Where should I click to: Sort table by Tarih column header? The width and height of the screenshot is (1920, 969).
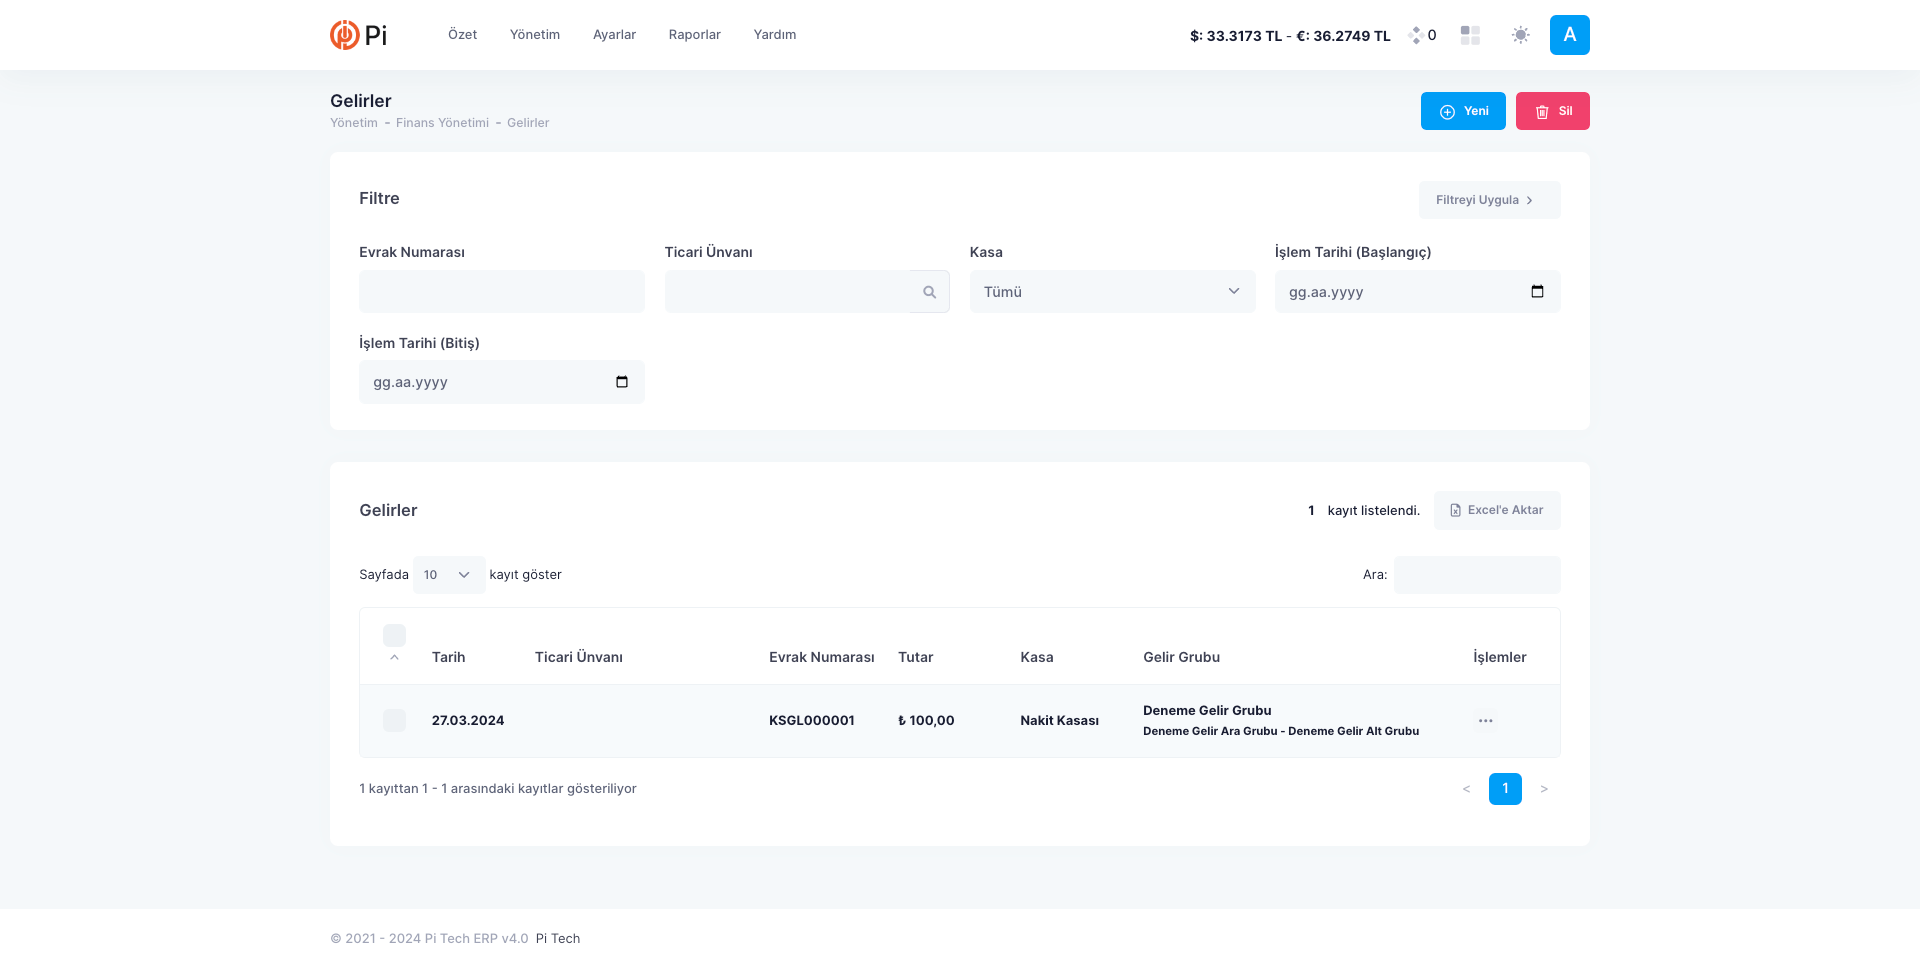point(448,657)
